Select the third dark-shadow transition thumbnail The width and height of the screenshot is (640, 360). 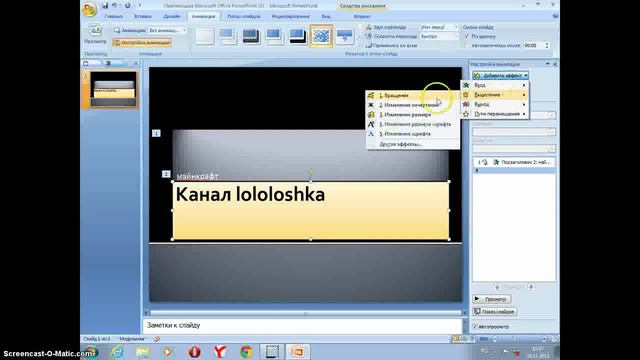pos(251,36)
